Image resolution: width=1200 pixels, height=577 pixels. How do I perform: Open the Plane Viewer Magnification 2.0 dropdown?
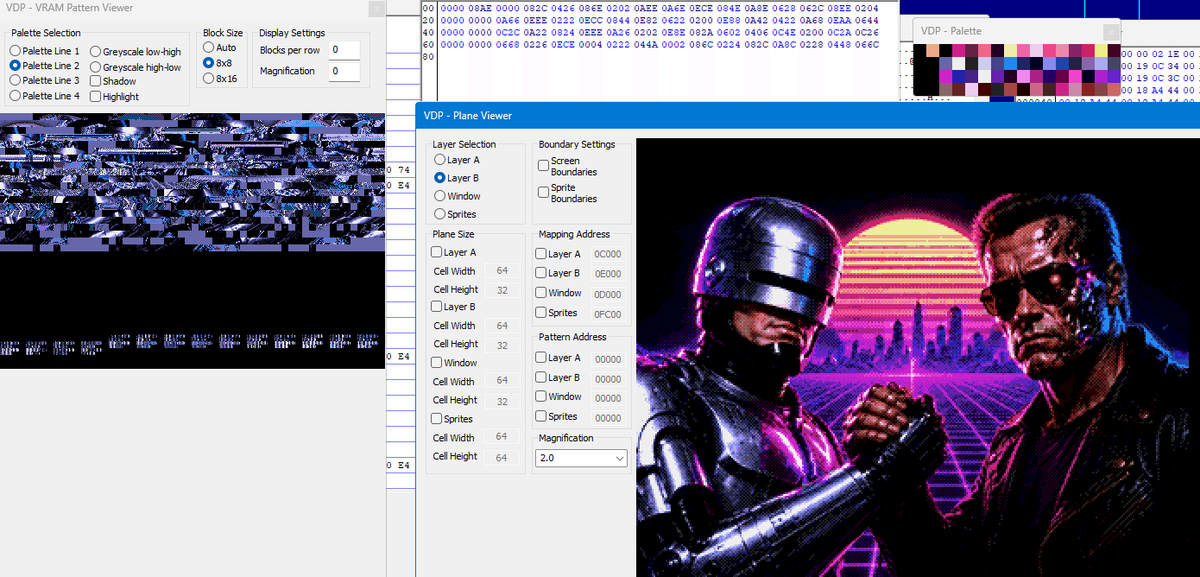coord(581,458)
